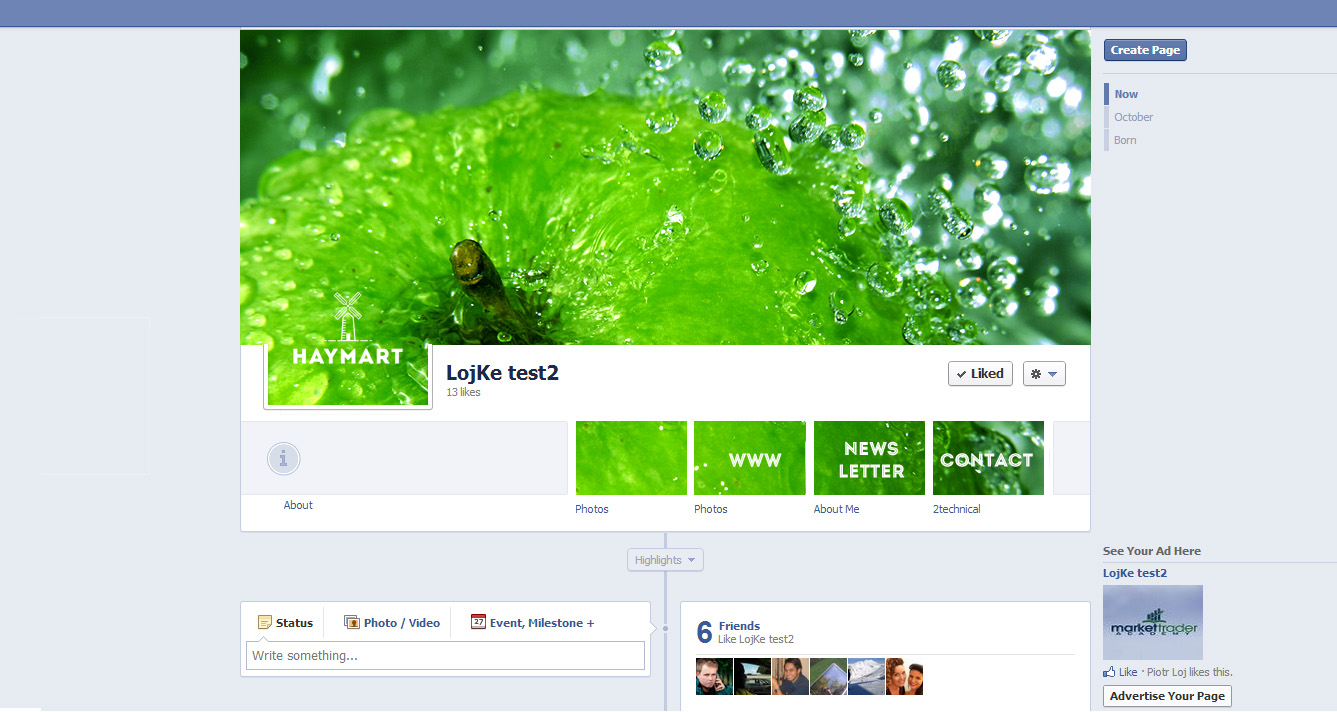Open the About Me link
Screen dimensions: 1337x712
836,509
